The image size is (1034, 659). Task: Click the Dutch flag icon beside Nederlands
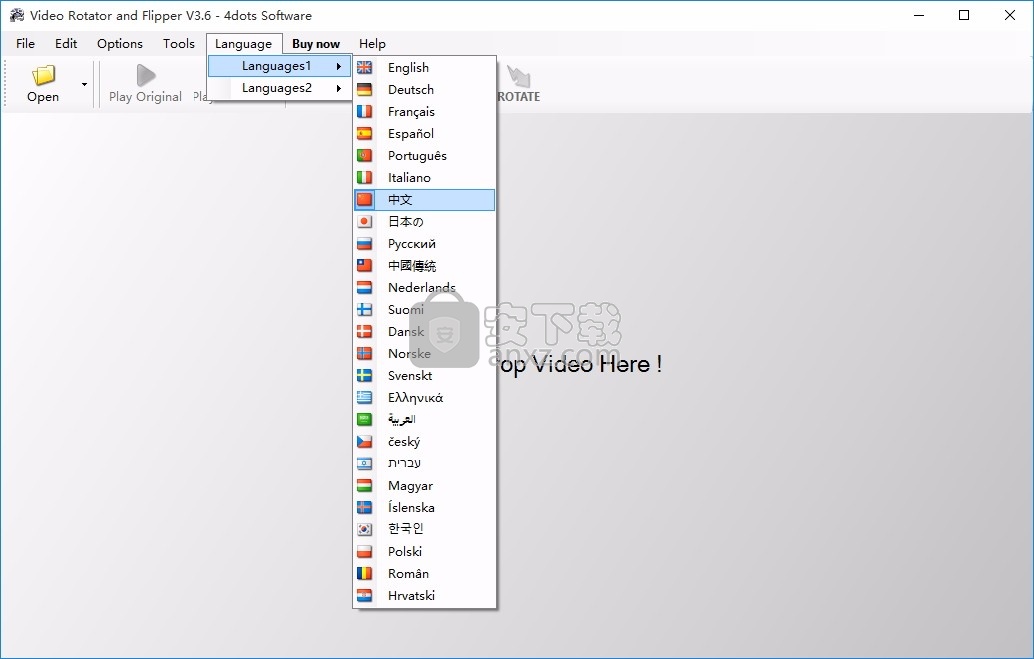coord(364,288)
